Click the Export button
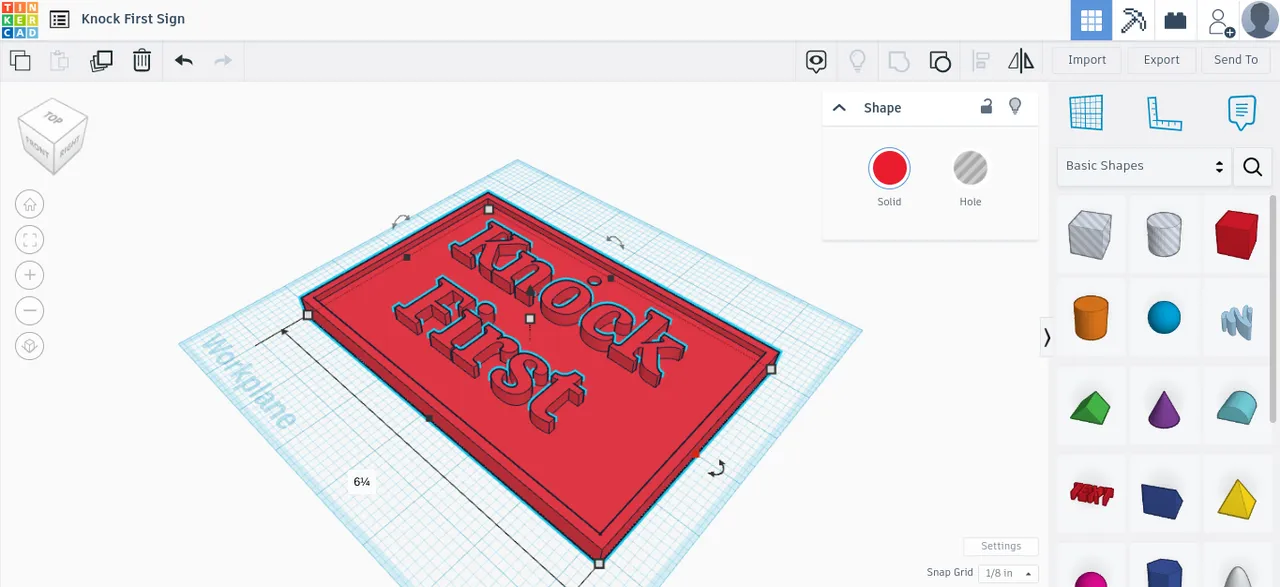Screen dimensions: 1280x587 point(1161,59)
